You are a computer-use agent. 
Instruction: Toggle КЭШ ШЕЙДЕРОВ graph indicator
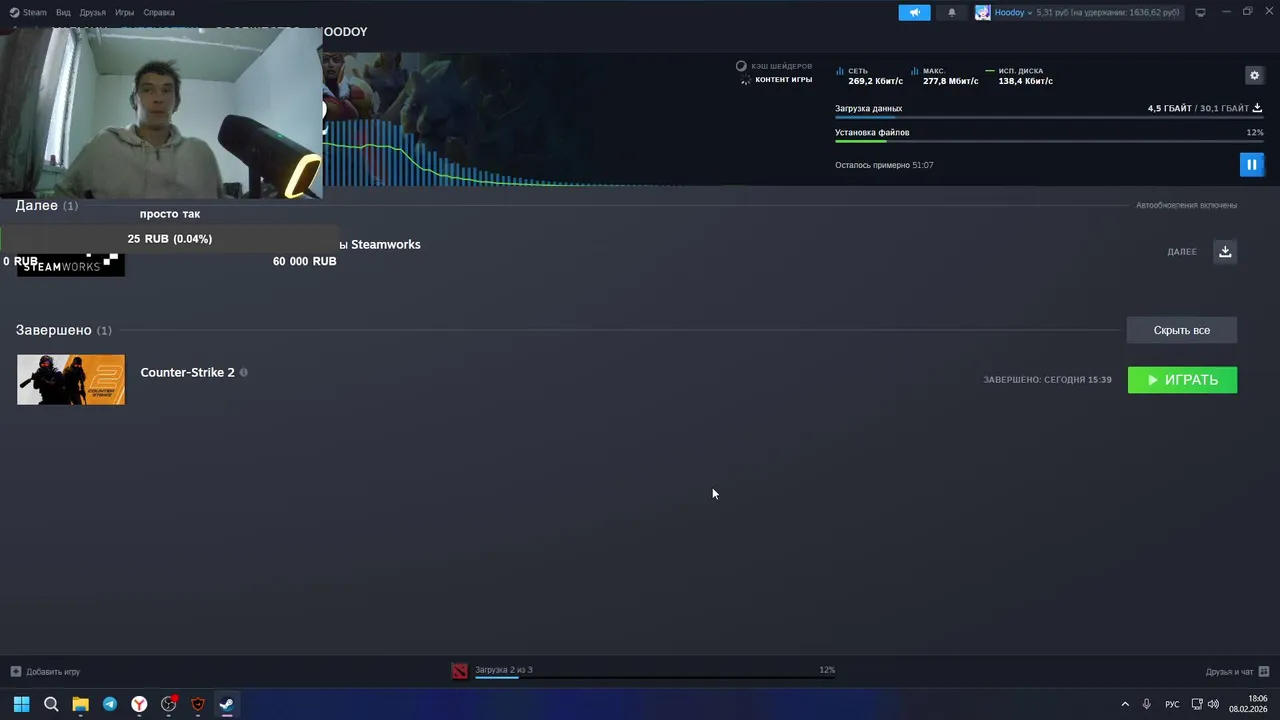(x=775, y=66)
